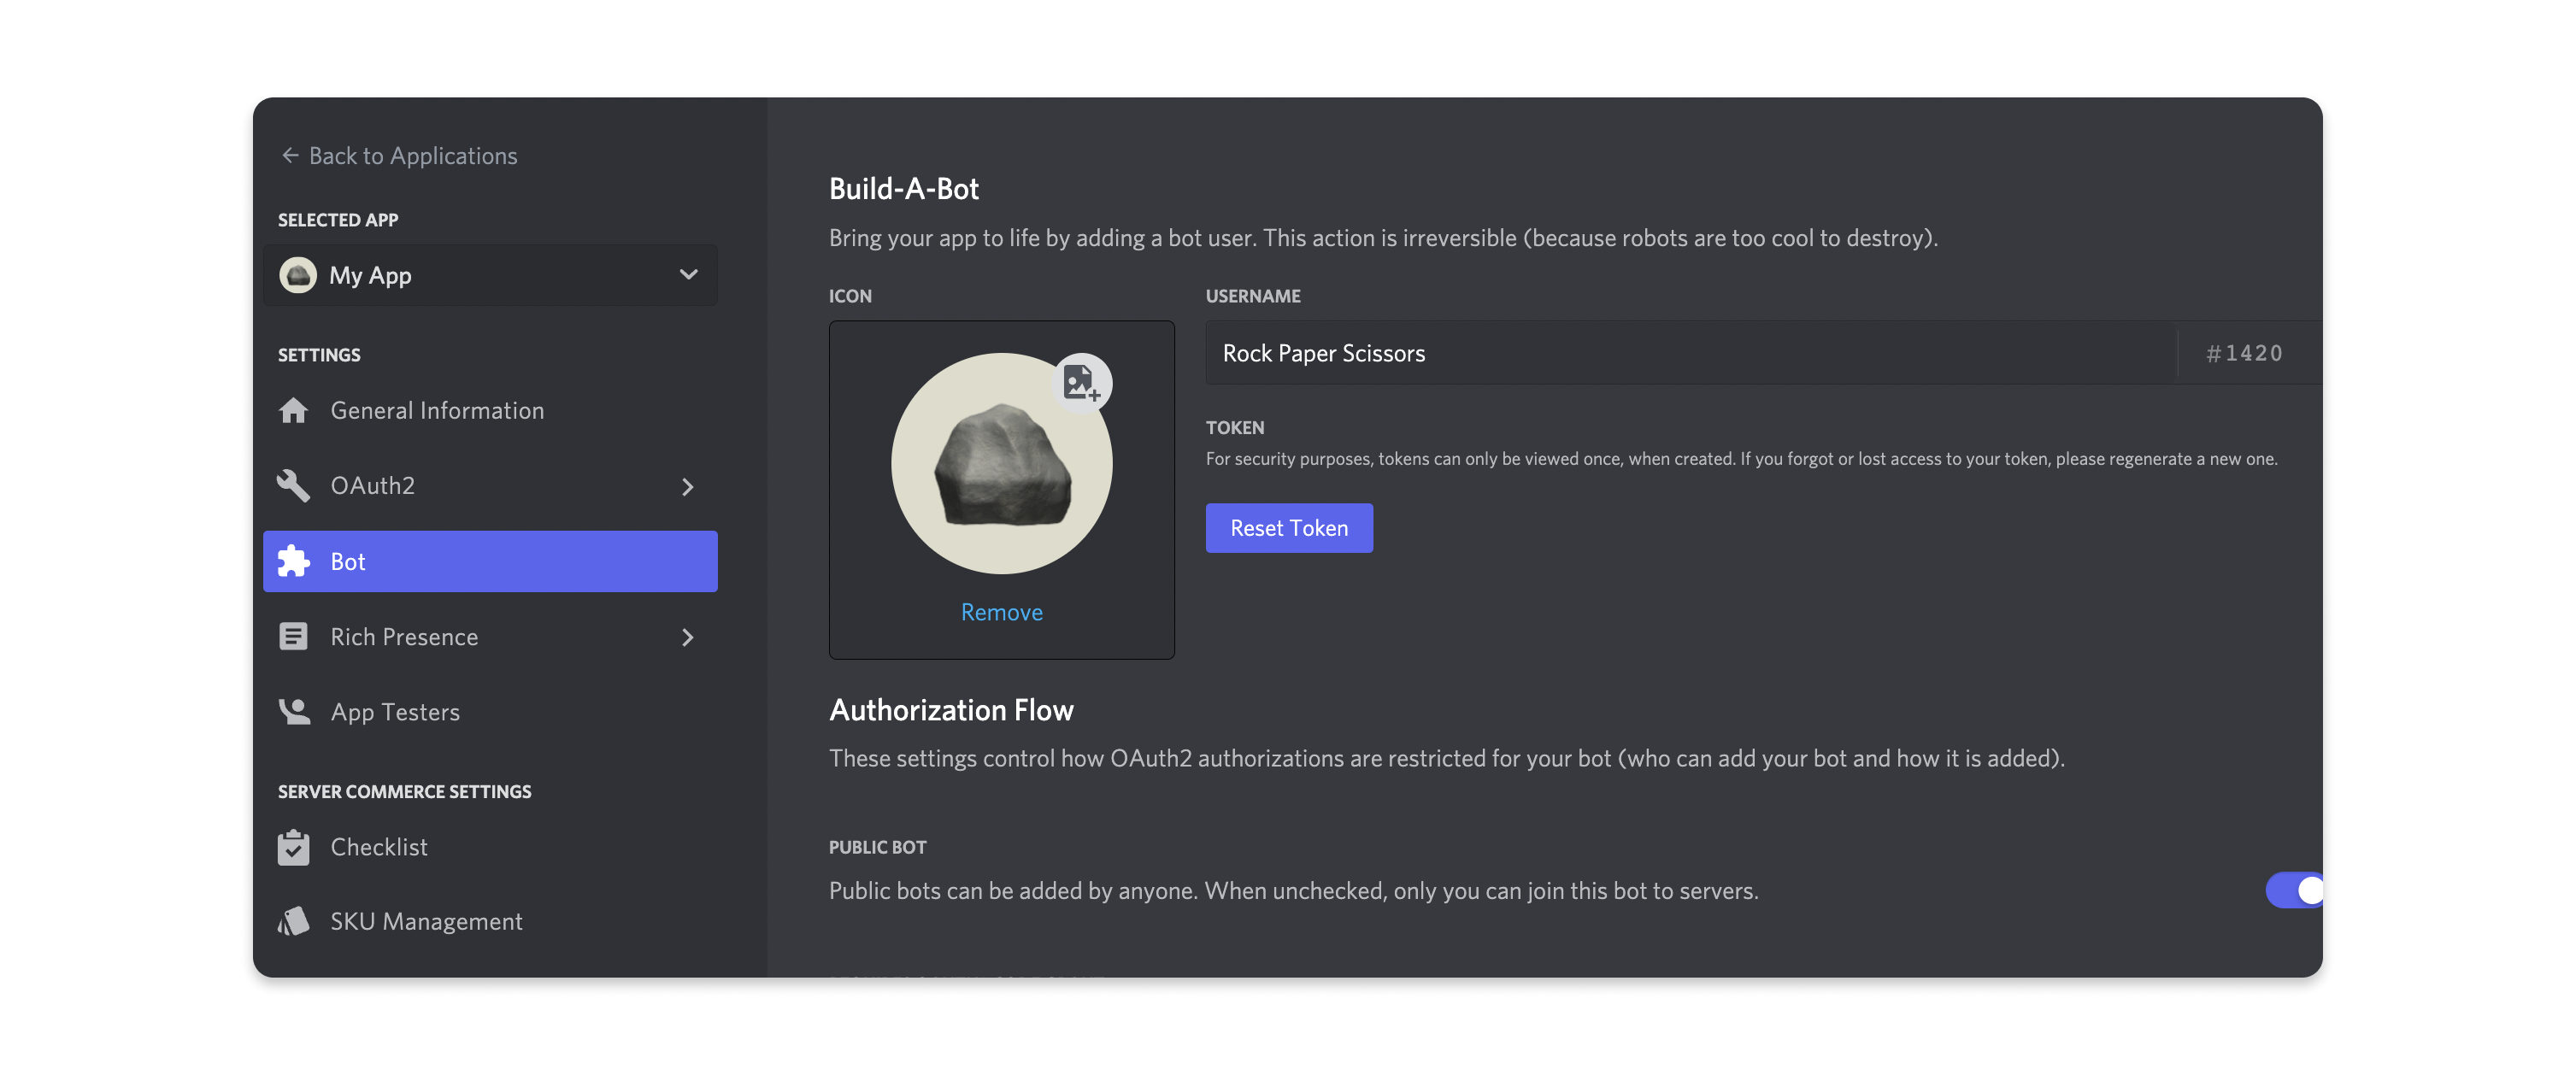Viewport: 2576px width, 1075px height.
Task: Navigate Back to Applications link
Action: [x=397, y=155]
